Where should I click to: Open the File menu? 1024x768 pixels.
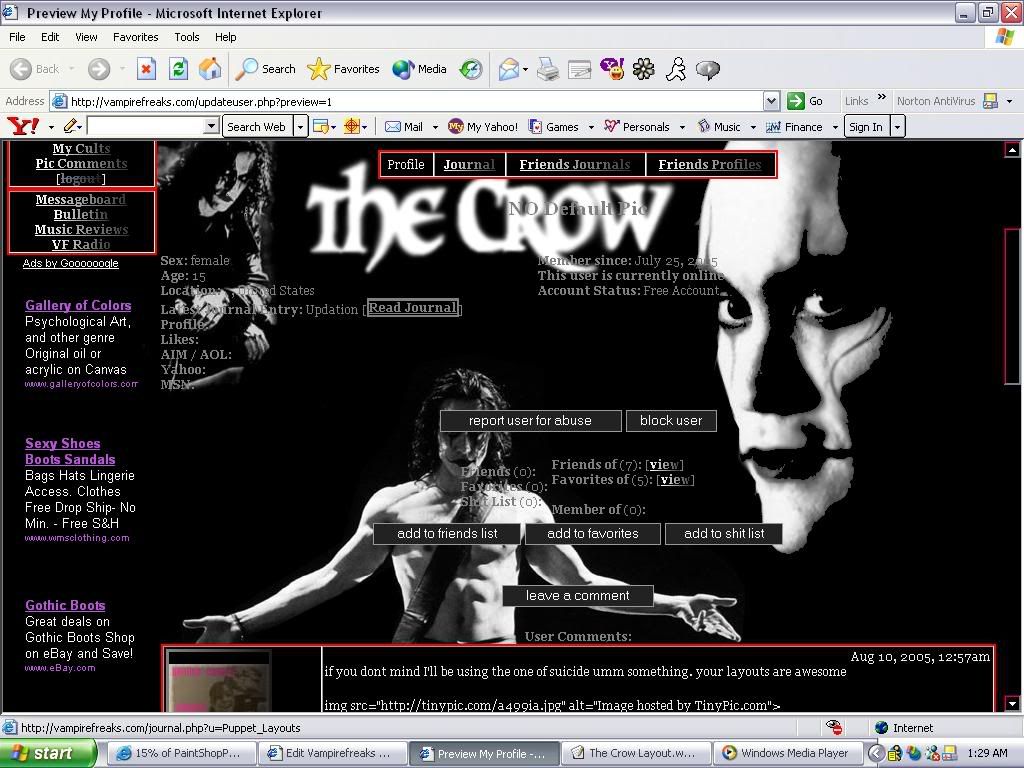pyautogui.click(x=17, y=37)
